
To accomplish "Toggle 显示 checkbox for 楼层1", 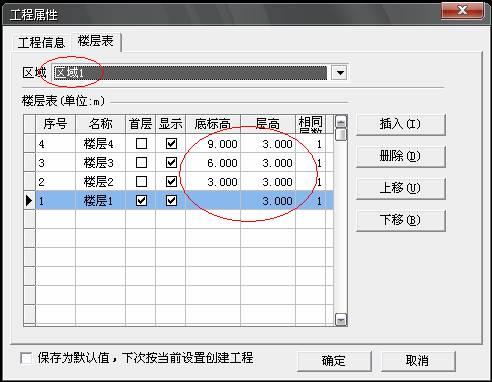I will (171, 201).
